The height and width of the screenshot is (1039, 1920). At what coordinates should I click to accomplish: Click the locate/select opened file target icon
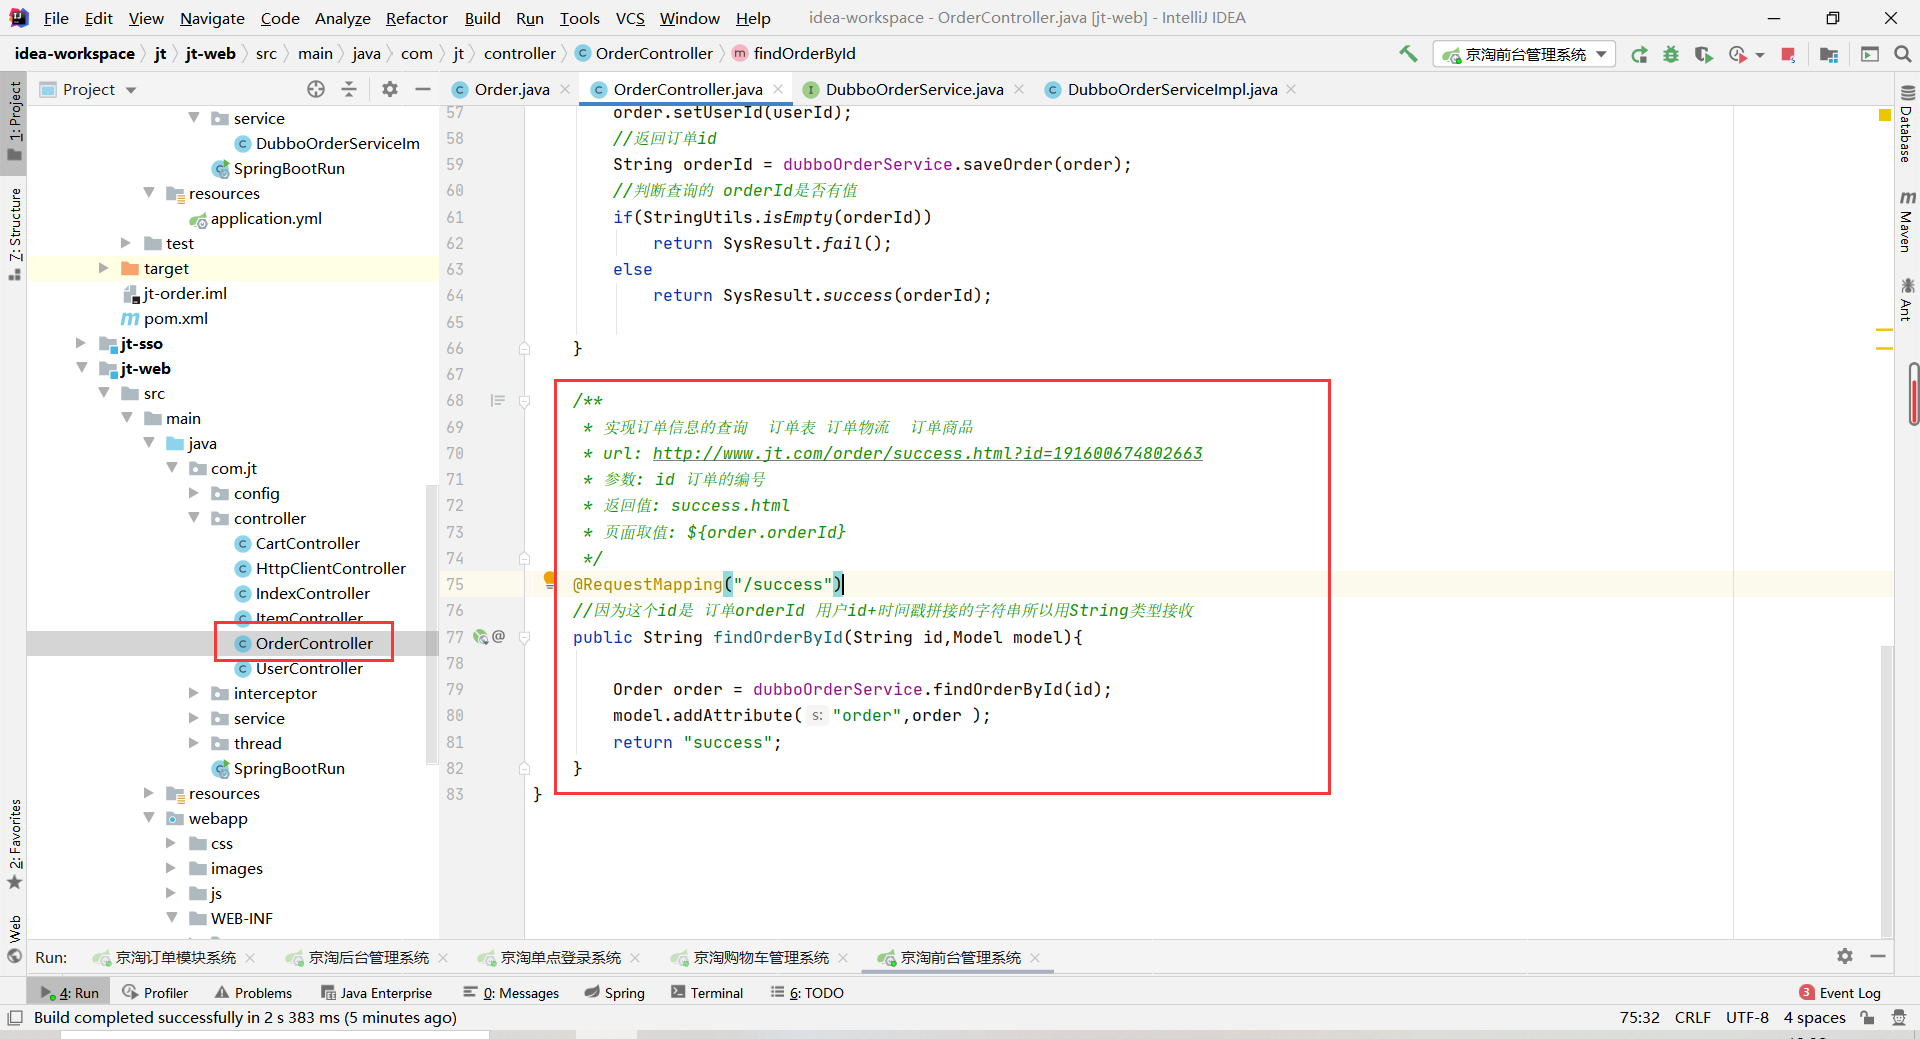click(x=316, y=89)
